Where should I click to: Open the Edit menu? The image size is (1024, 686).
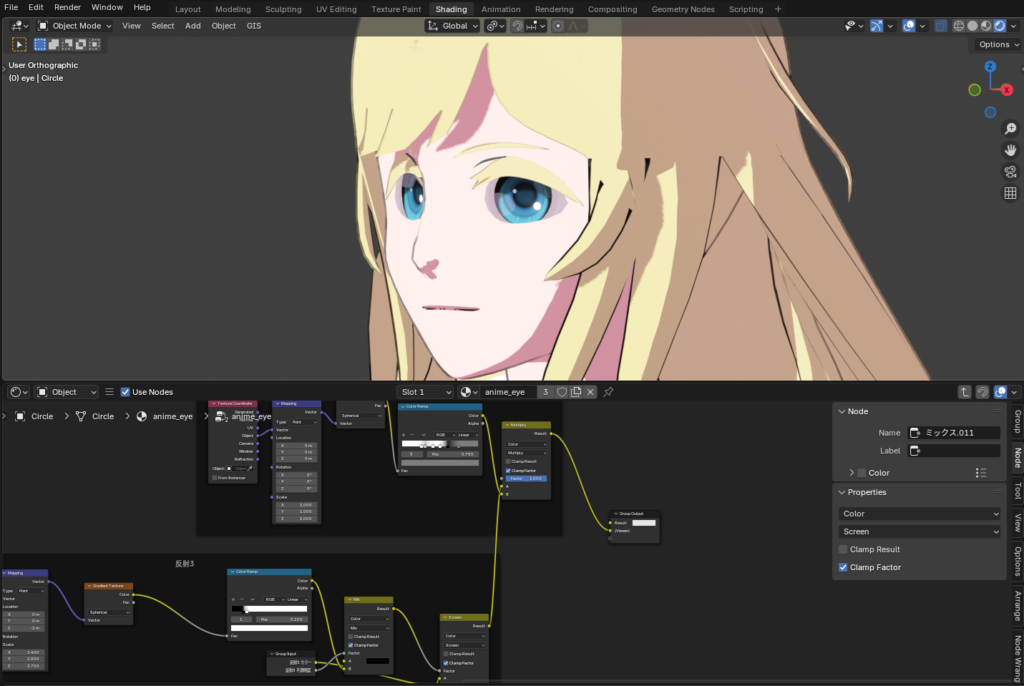pyautogui.click(x=36, y=7)
